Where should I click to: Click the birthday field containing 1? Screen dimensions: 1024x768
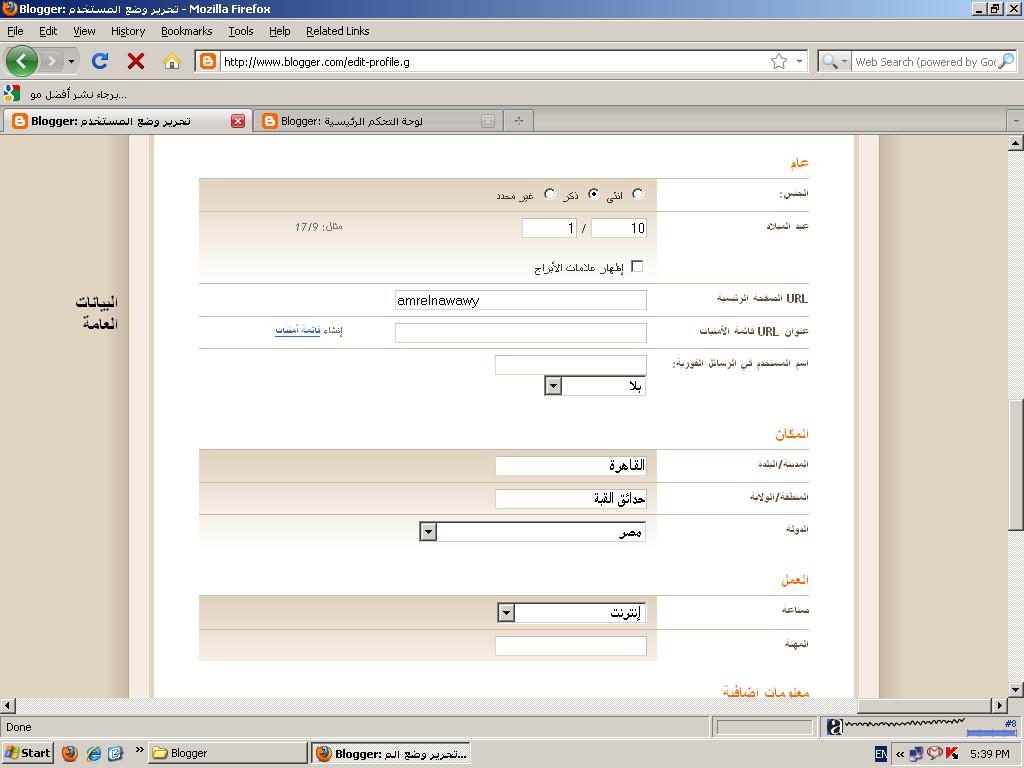coord(549,228)
